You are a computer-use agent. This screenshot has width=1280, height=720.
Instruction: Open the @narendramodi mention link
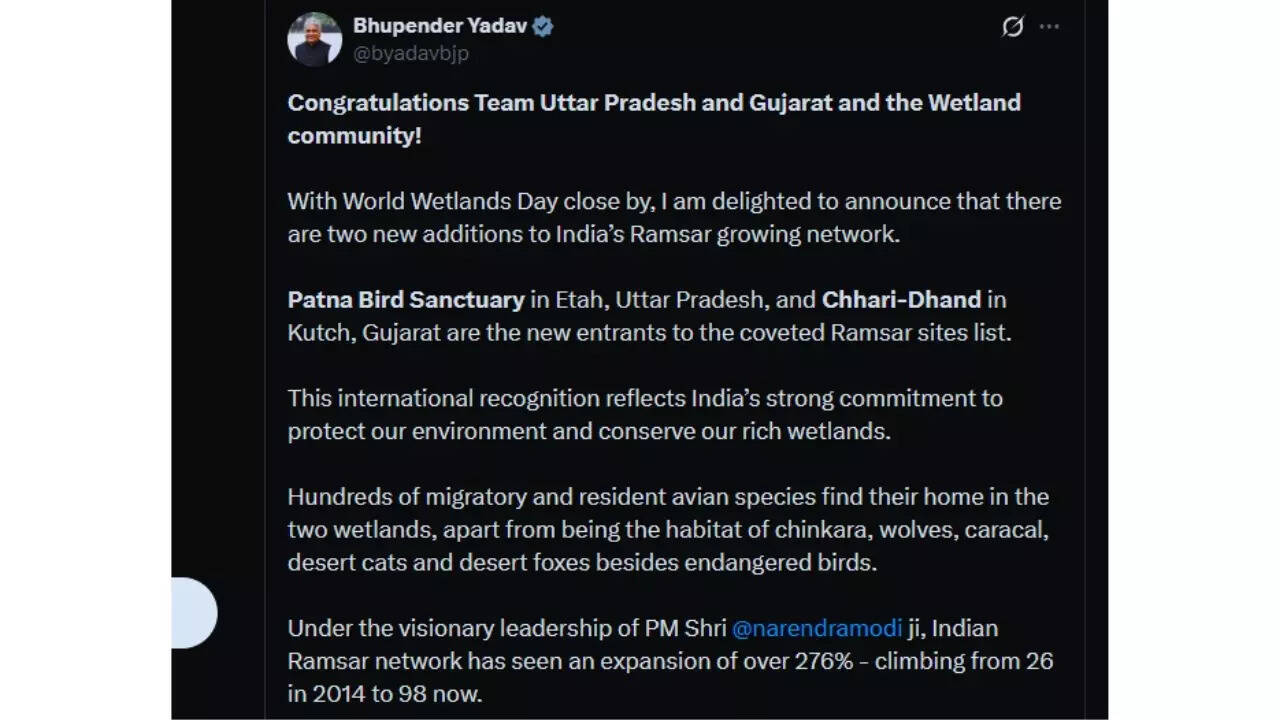point(817,628)
